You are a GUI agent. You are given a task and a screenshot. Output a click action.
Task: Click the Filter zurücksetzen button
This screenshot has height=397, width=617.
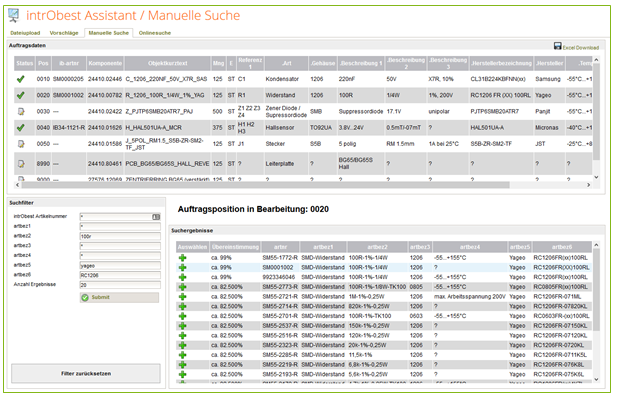(86, 373)
